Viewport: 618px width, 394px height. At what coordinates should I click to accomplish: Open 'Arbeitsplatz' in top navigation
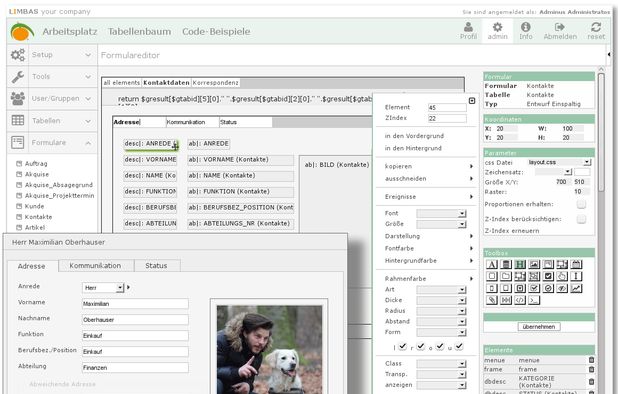click(70, 32)
